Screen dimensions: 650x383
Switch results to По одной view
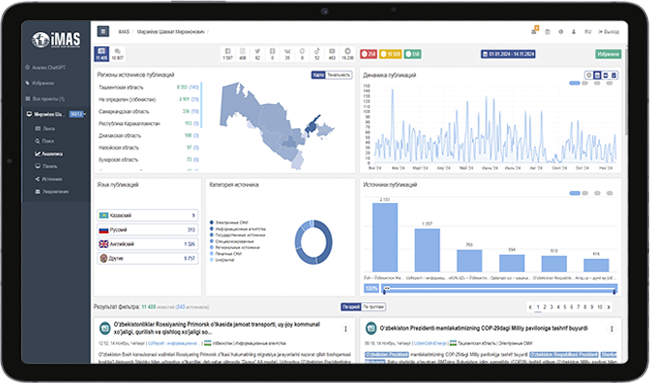(351, 307)
